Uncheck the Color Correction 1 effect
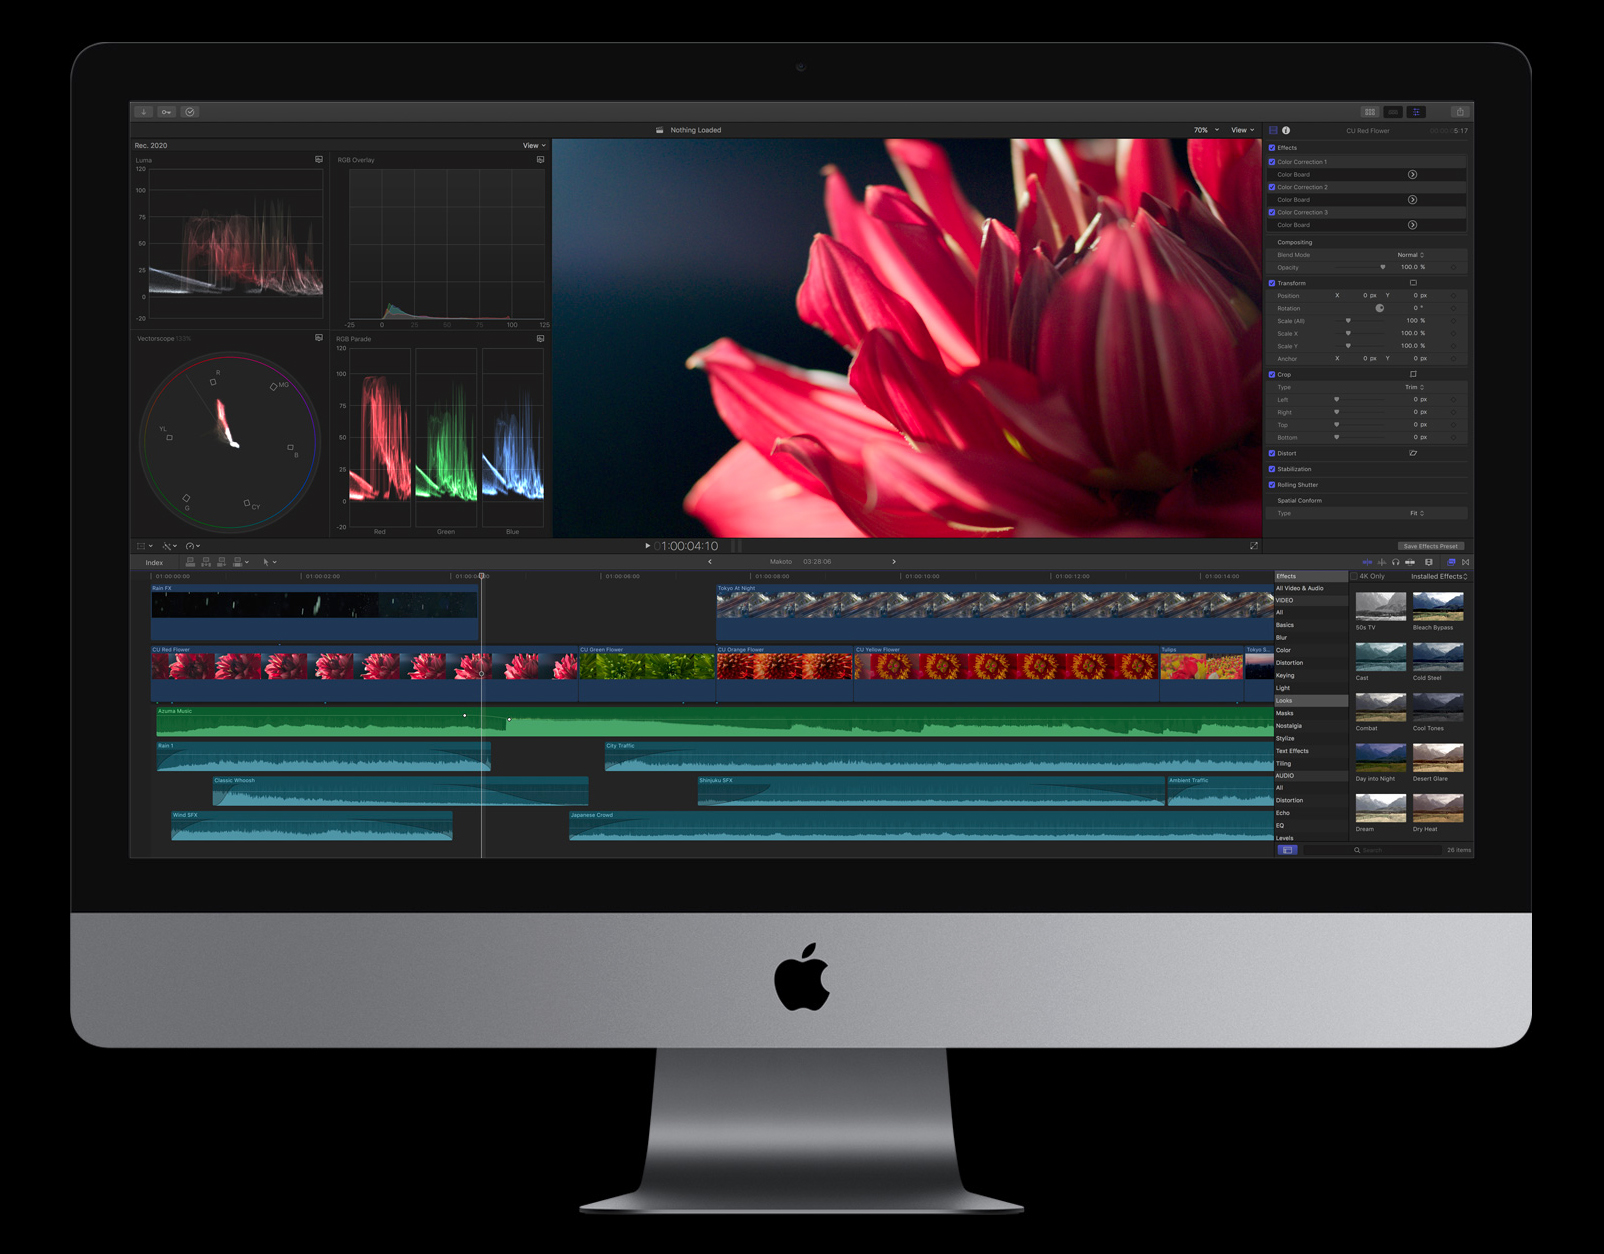This screenshot has height=1254, width=1604. click(x=1273, y=161)
